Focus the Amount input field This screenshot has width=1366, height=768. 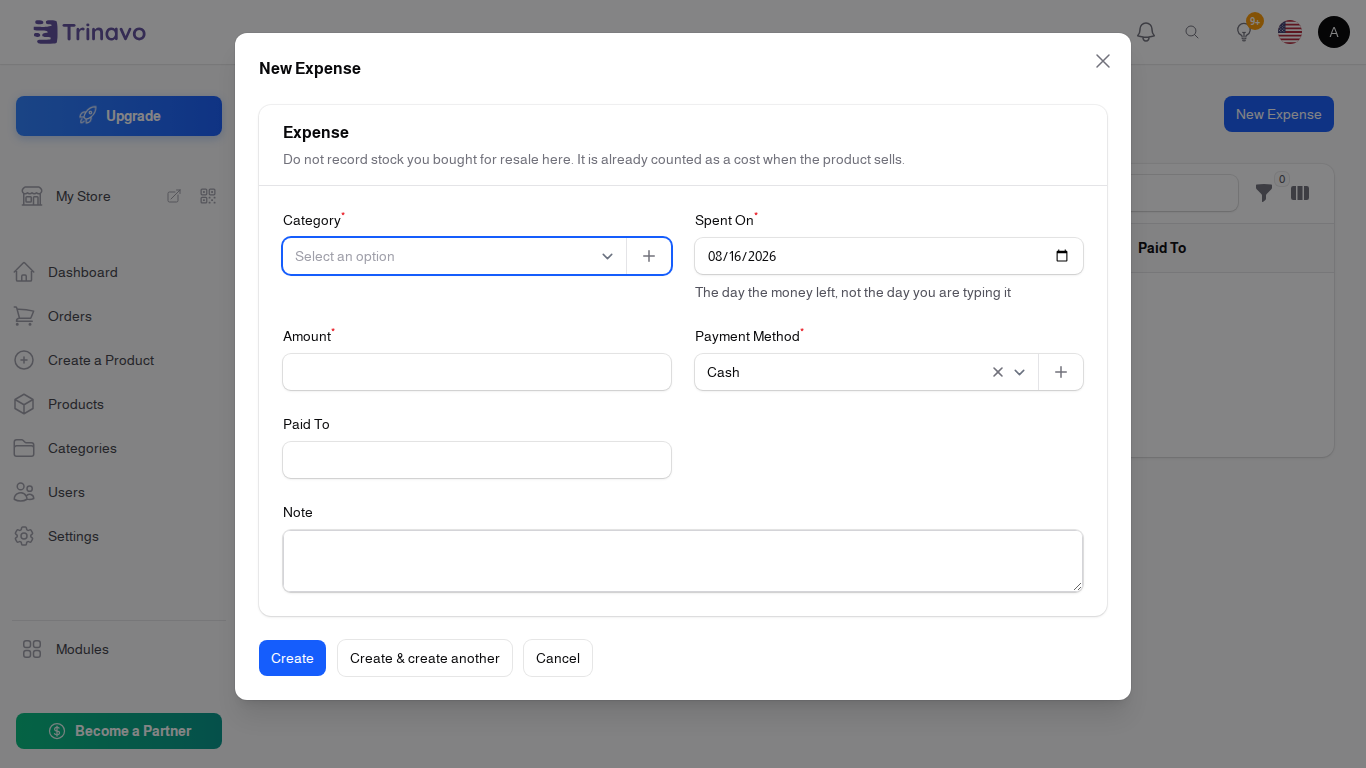[x=477, y=372]
